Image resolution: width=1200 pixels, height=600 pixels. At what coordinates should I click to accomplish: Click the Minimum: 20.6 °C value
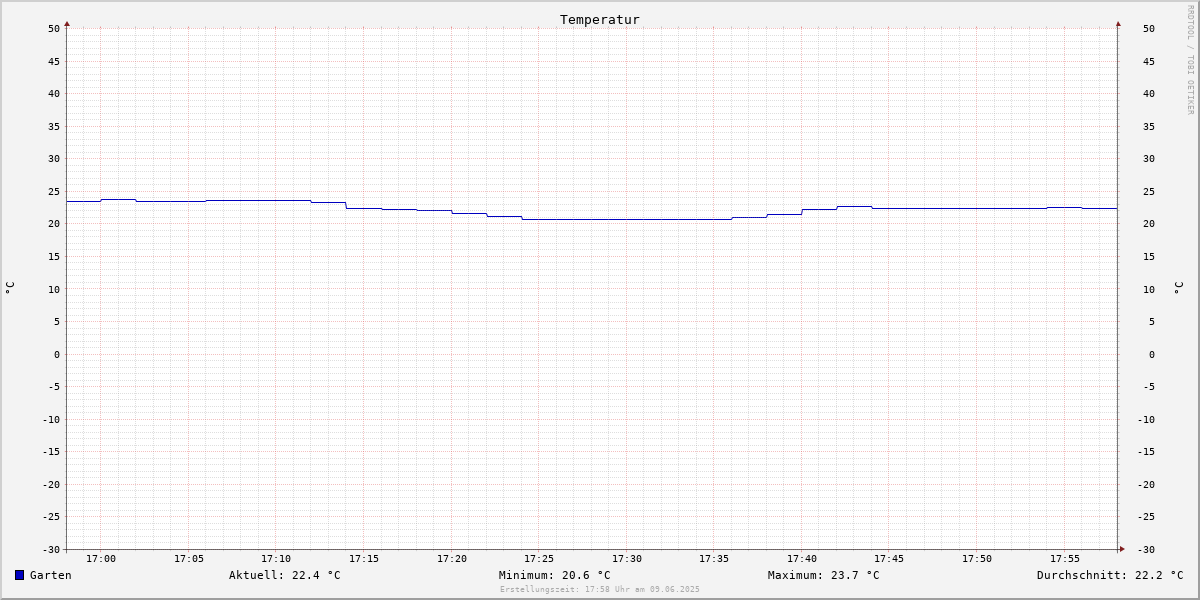[x=555, y=575]
